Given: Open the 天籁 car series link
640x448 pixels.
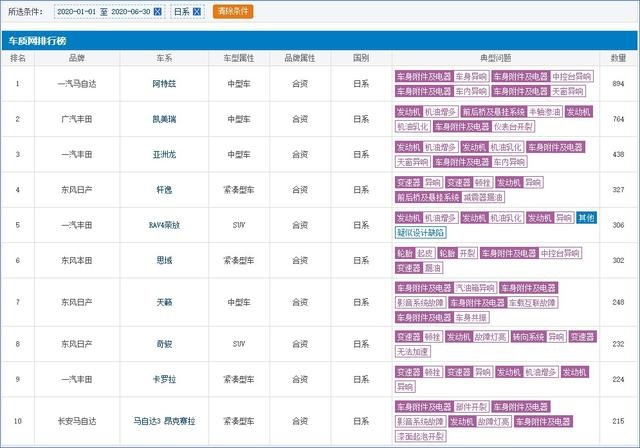Looking at the screenshot, I should coord(164,302).
